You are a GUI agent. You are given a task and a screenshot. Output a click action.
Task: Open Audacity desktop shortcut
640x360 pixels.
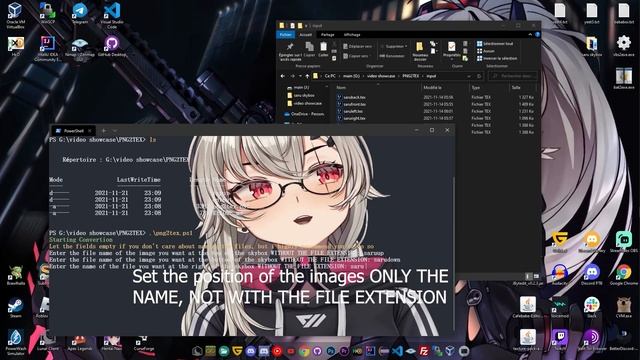[560, 275]
